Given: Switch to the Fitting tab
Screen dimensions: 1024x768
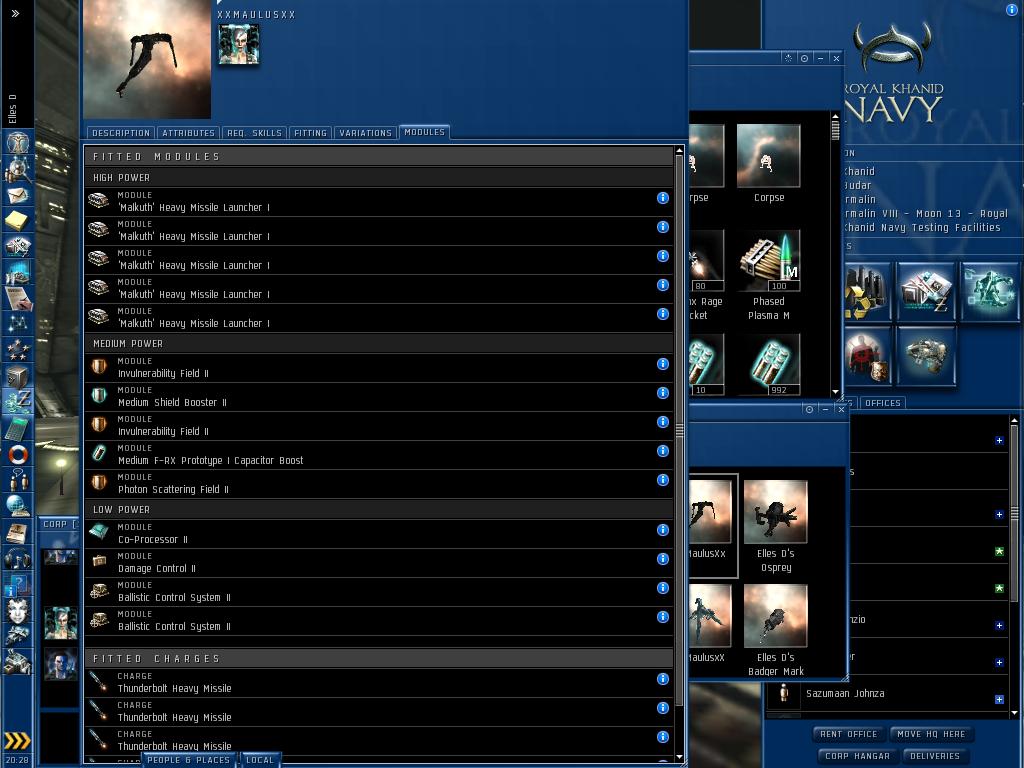Looking at the screenshot, I should (310, 133).
